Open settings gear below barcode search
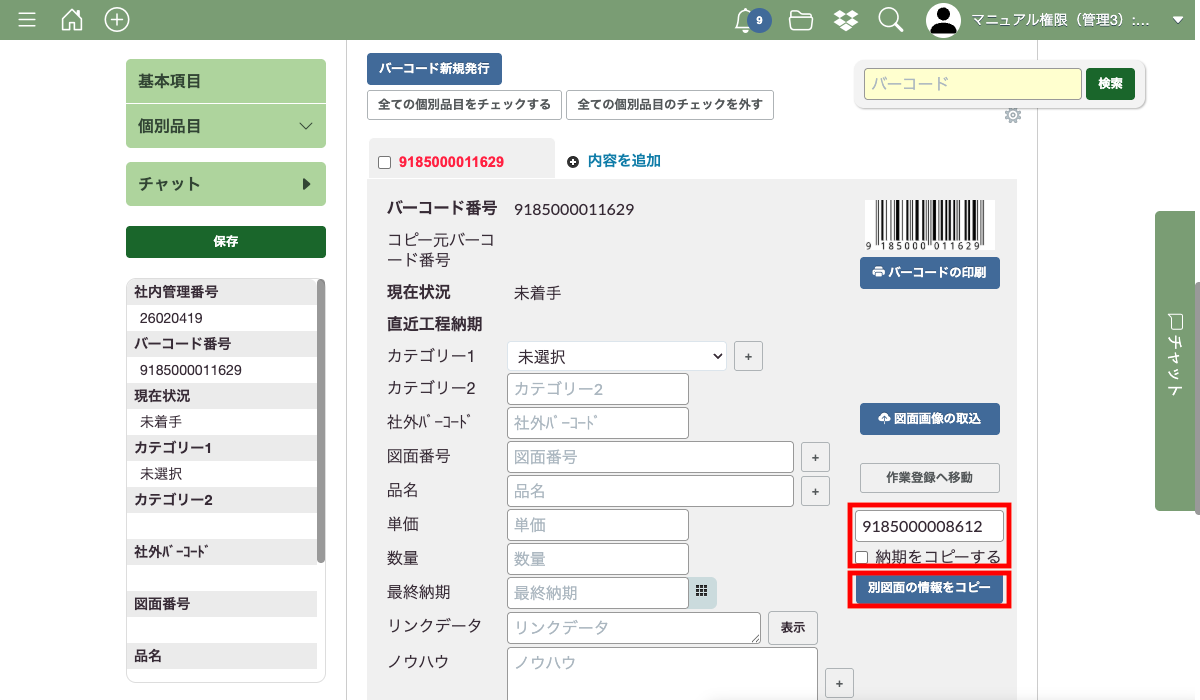Screen dimensions: 1200x700 1013,116
